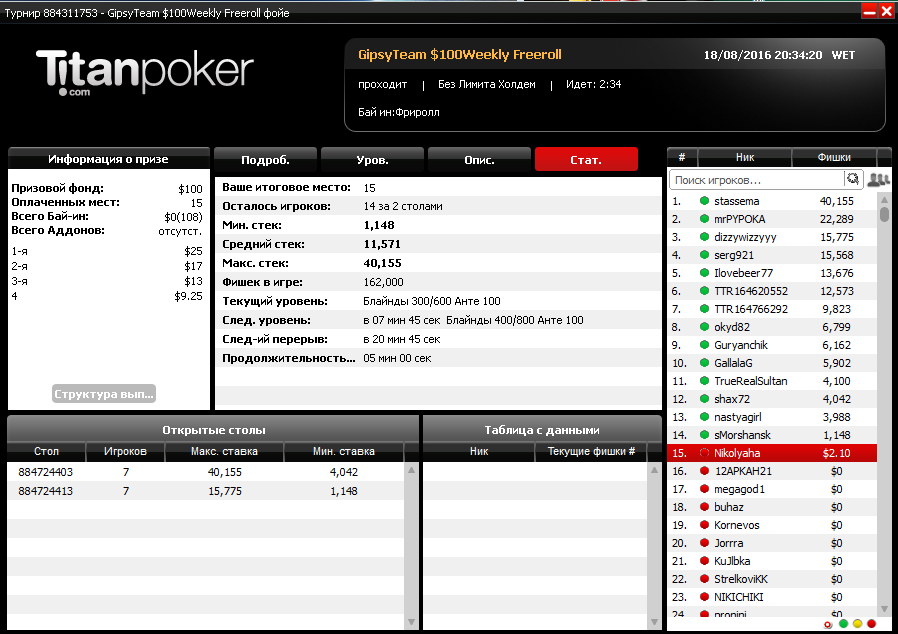The image size is (898, 634).
Task: Click the yellow legend dot below player list
Action: (x=857, y=624)
